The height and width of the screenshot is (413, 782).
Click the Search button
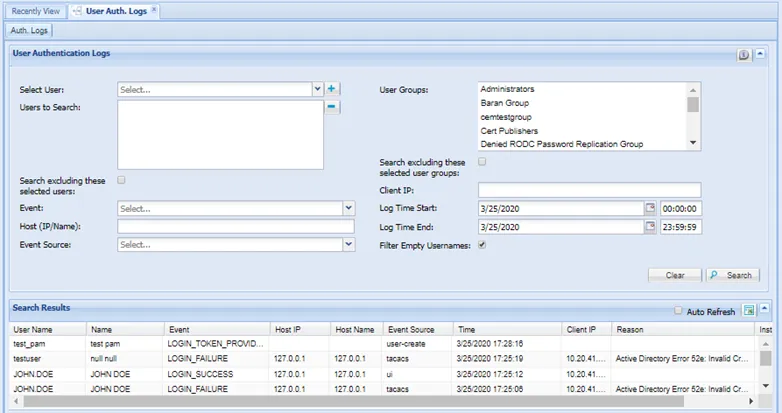tap(733, 275)
